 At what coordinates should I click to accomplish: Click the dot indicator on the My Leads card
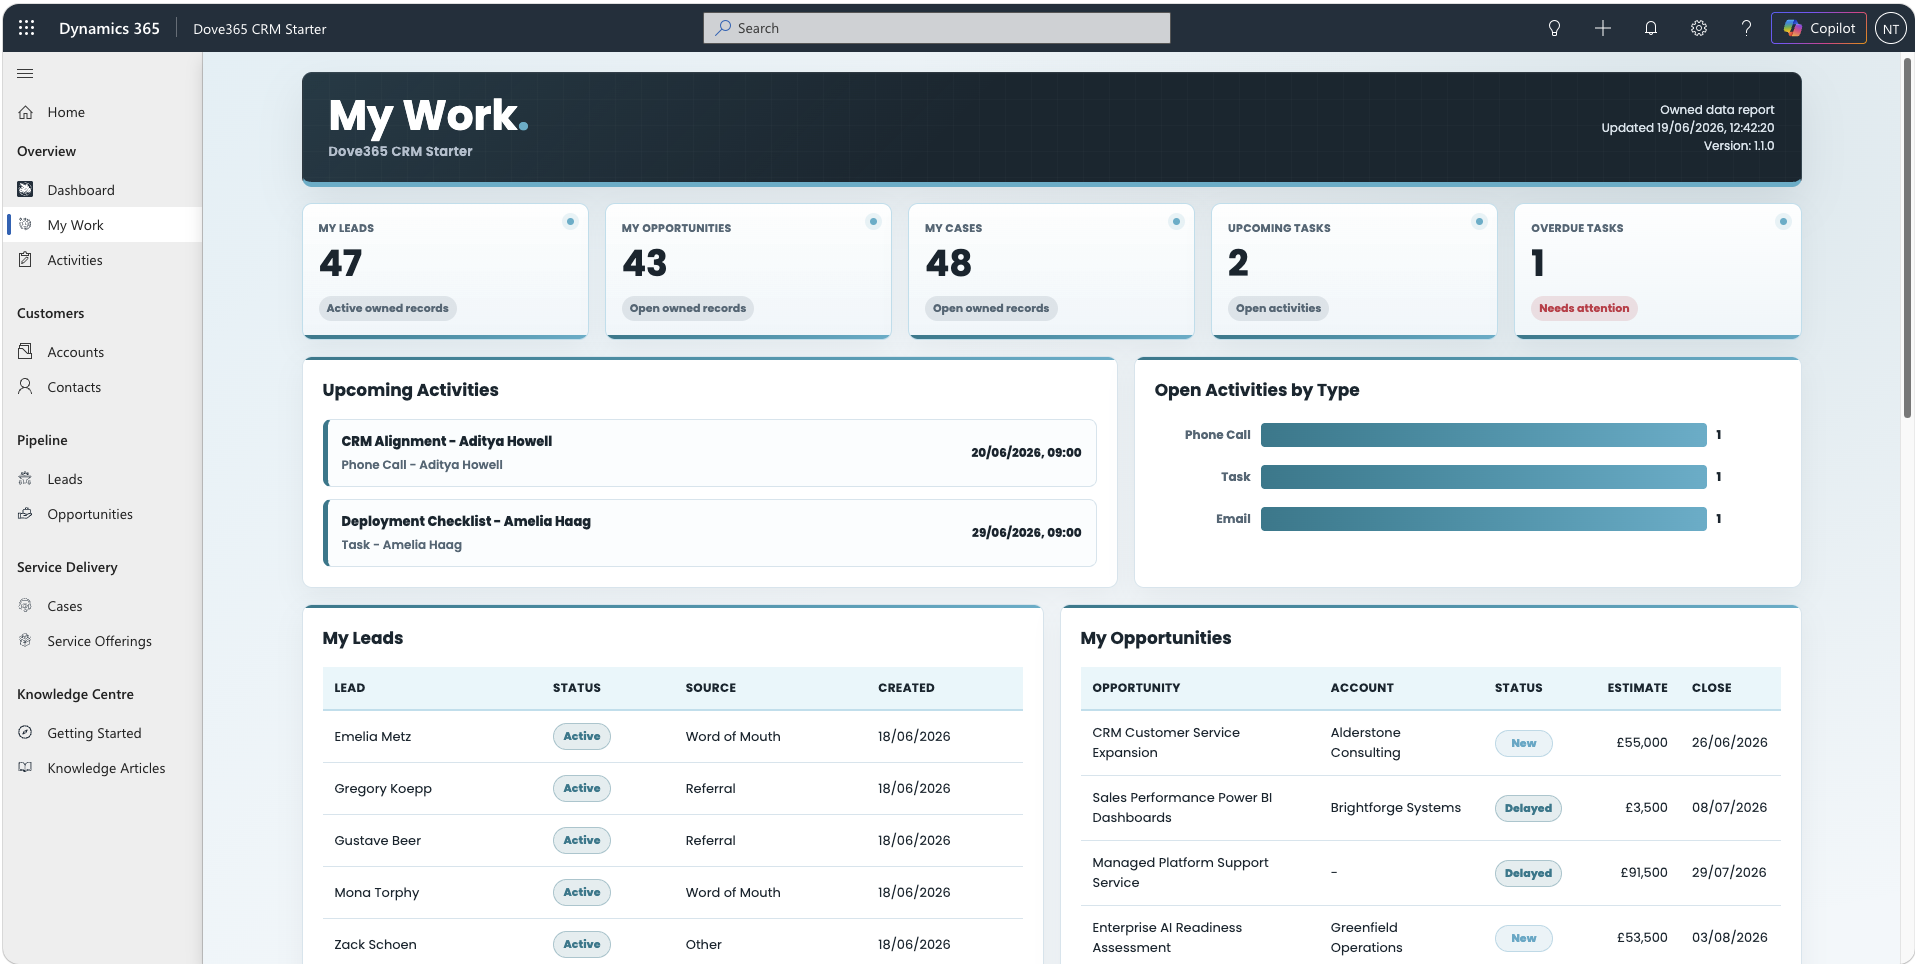point(570,221)
